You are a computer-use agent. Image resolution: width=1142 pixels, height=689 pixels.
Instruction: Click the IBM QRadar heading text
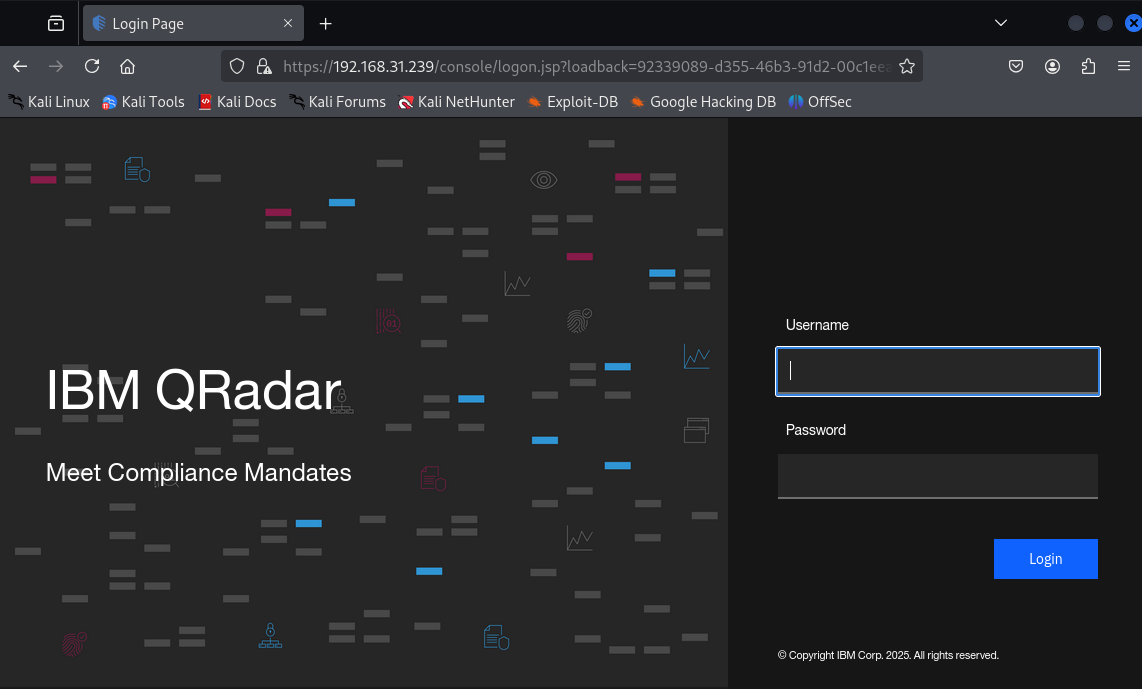[194, 390]
